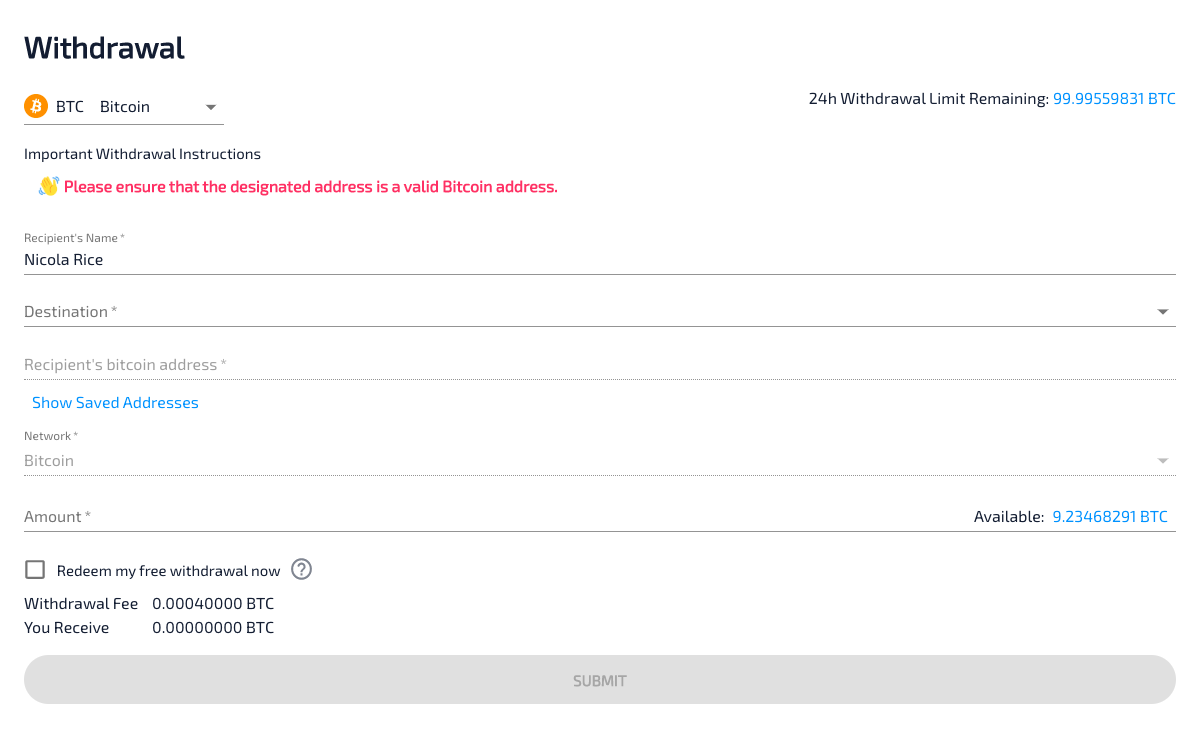
Task: Click the You Receive 0.00000000 BTC value
Action: [213, 628]
